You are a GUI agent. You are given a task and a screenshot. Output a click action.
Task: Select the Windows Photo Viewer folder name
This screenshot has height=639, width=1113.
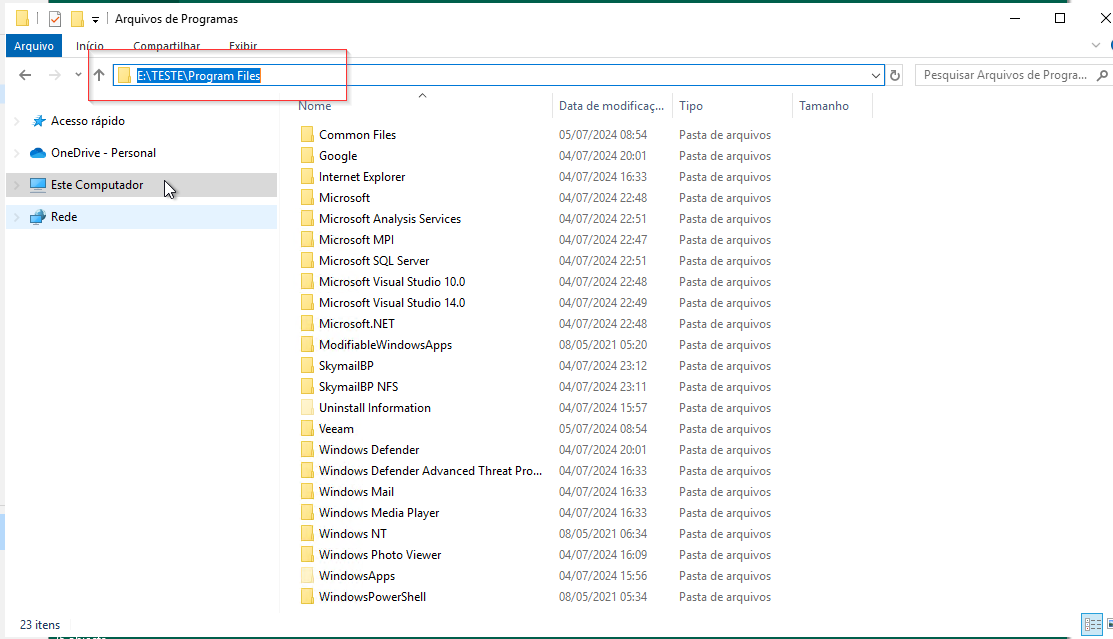380,555
